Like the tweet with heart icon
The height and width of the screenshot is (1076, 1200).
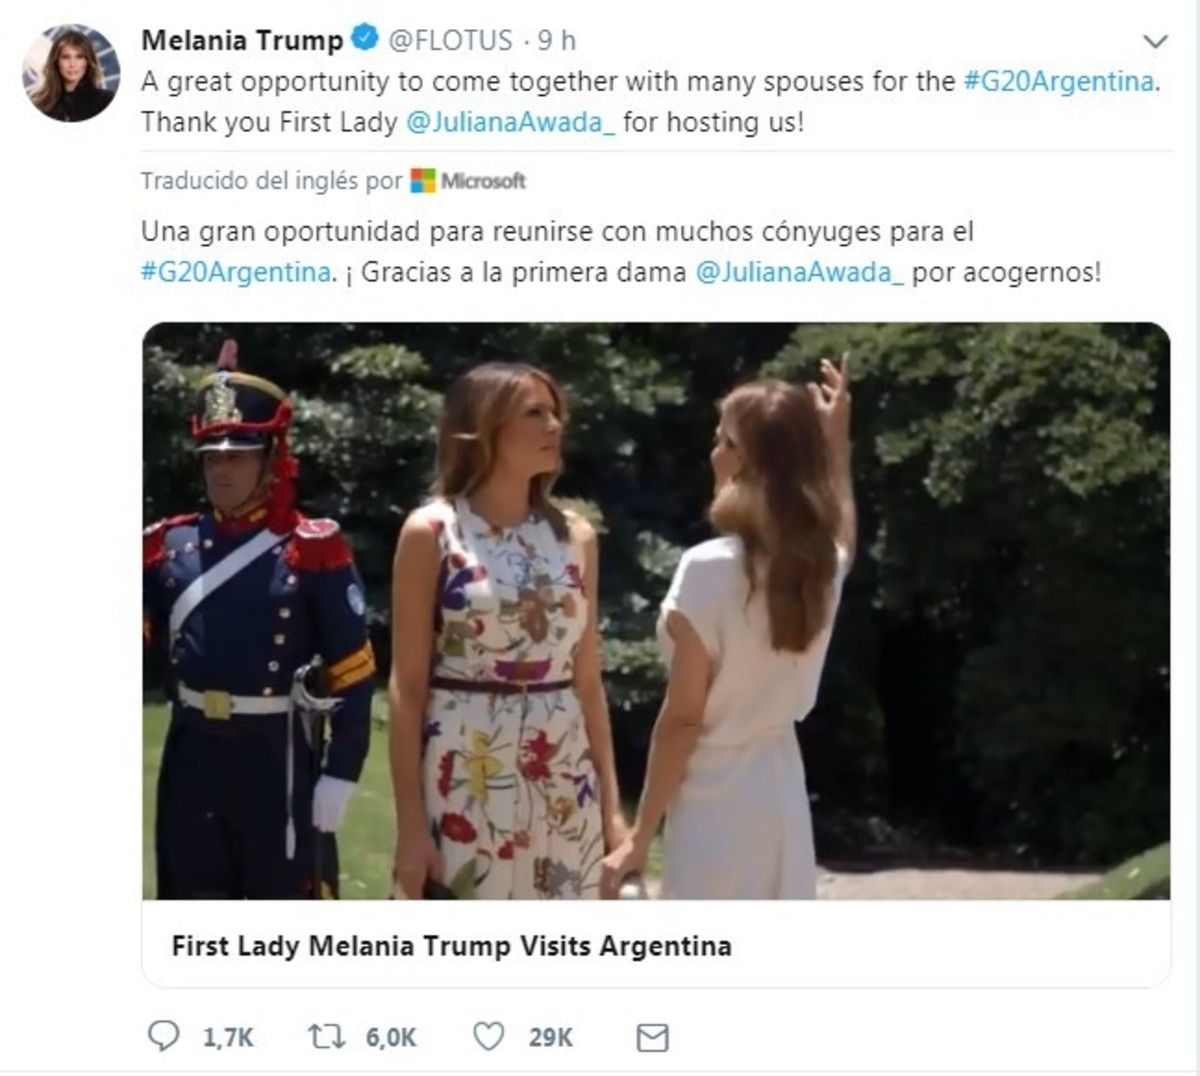point(488,1037)
